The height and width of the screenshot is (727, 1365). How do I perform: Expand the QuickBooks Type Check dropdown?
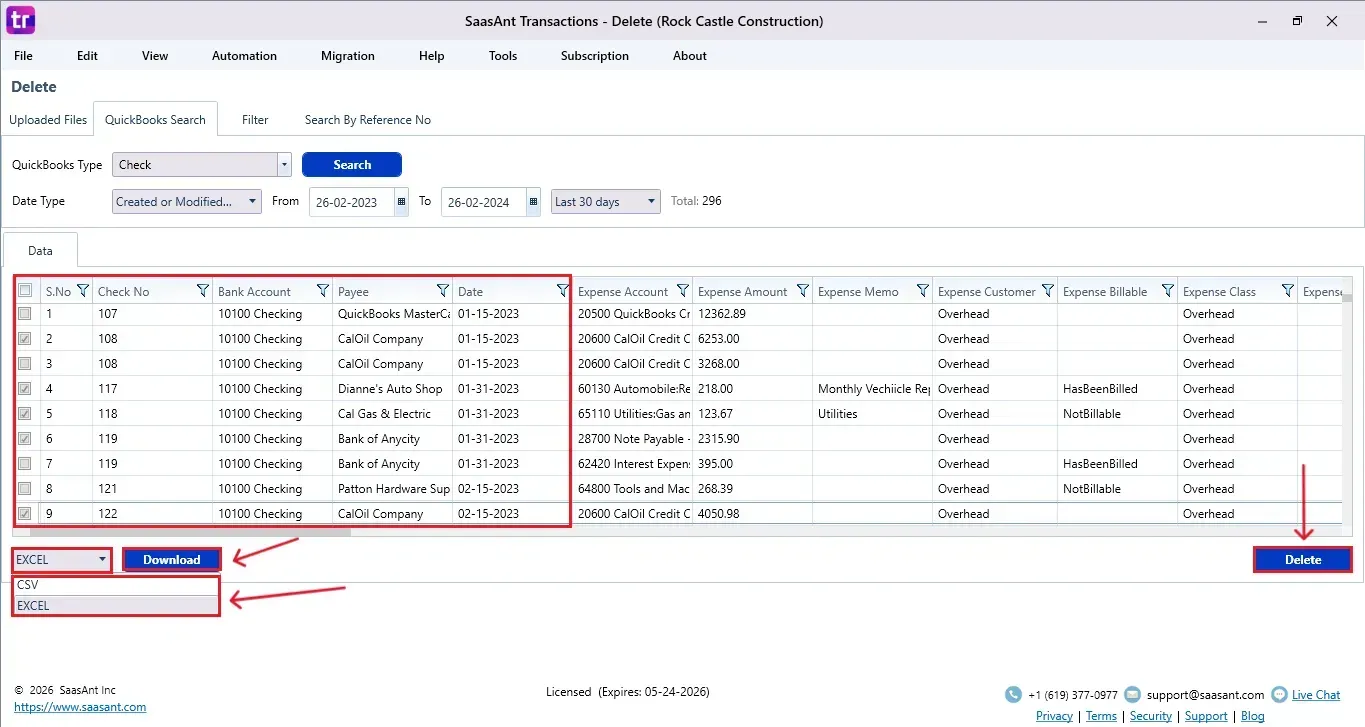point(284,165)
